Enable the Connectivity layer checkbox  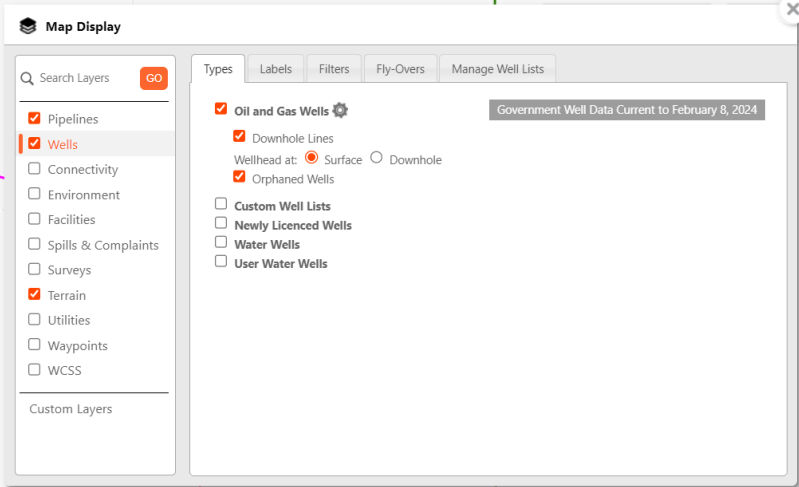pos(35,169)
